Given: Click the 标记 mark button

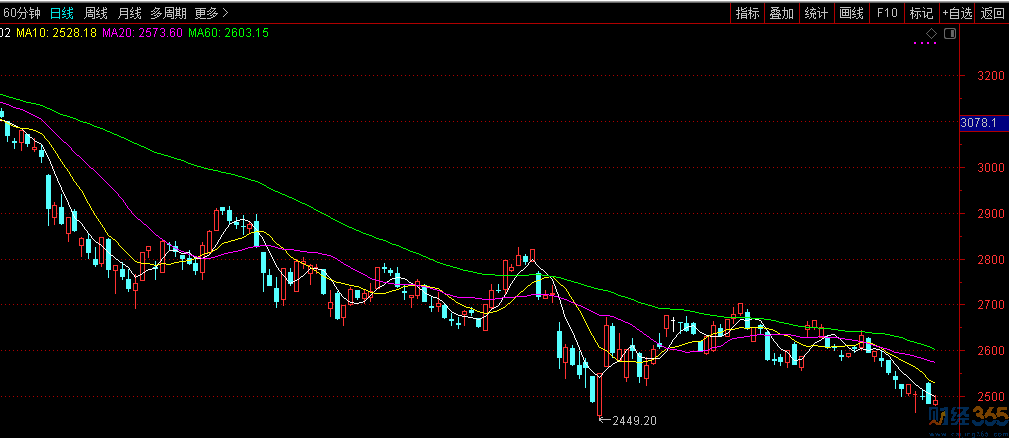Looking at the screenshot, I should tap(921, 13).
